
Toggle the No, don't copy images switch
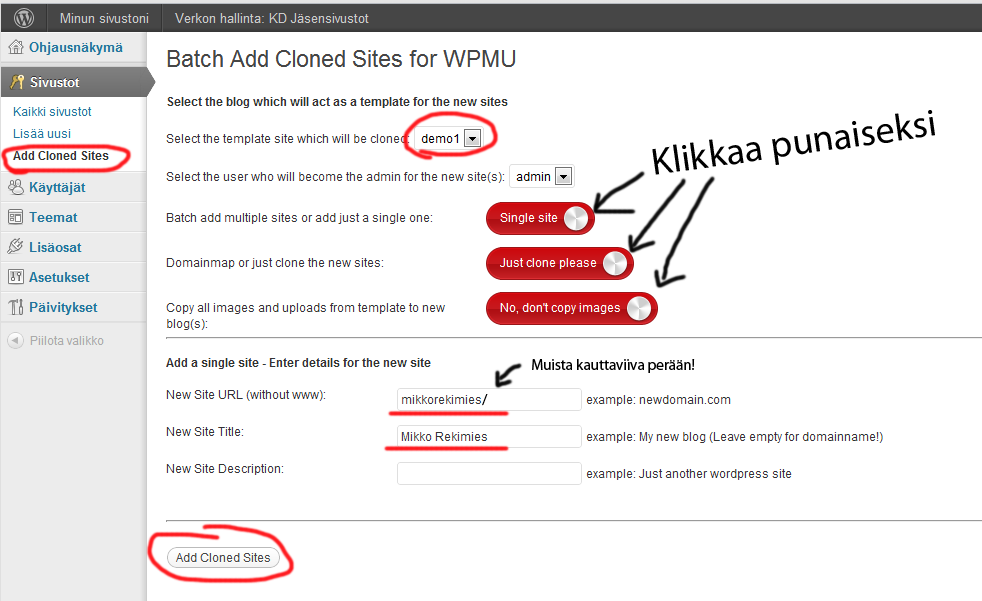572,308
